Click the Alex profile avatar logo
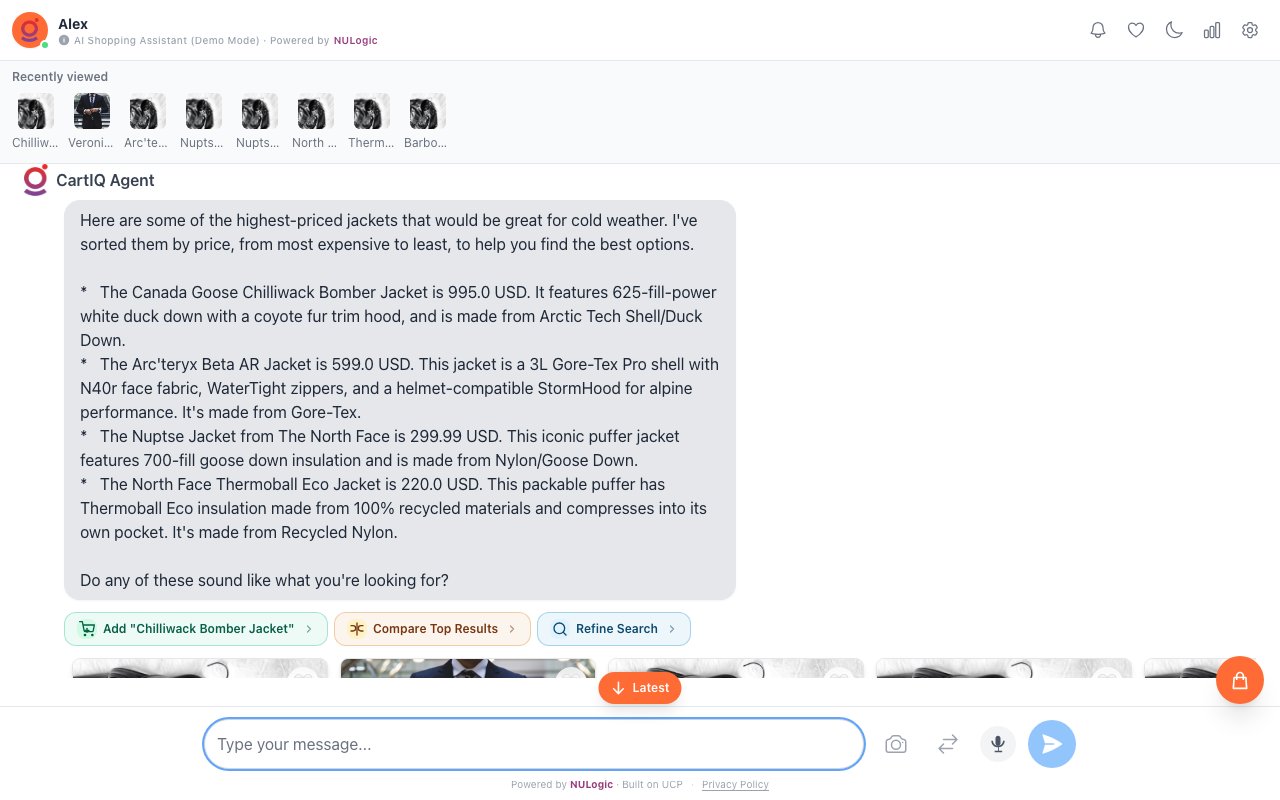This screenshot has height=800, width=1280. [x=30, y=30]
